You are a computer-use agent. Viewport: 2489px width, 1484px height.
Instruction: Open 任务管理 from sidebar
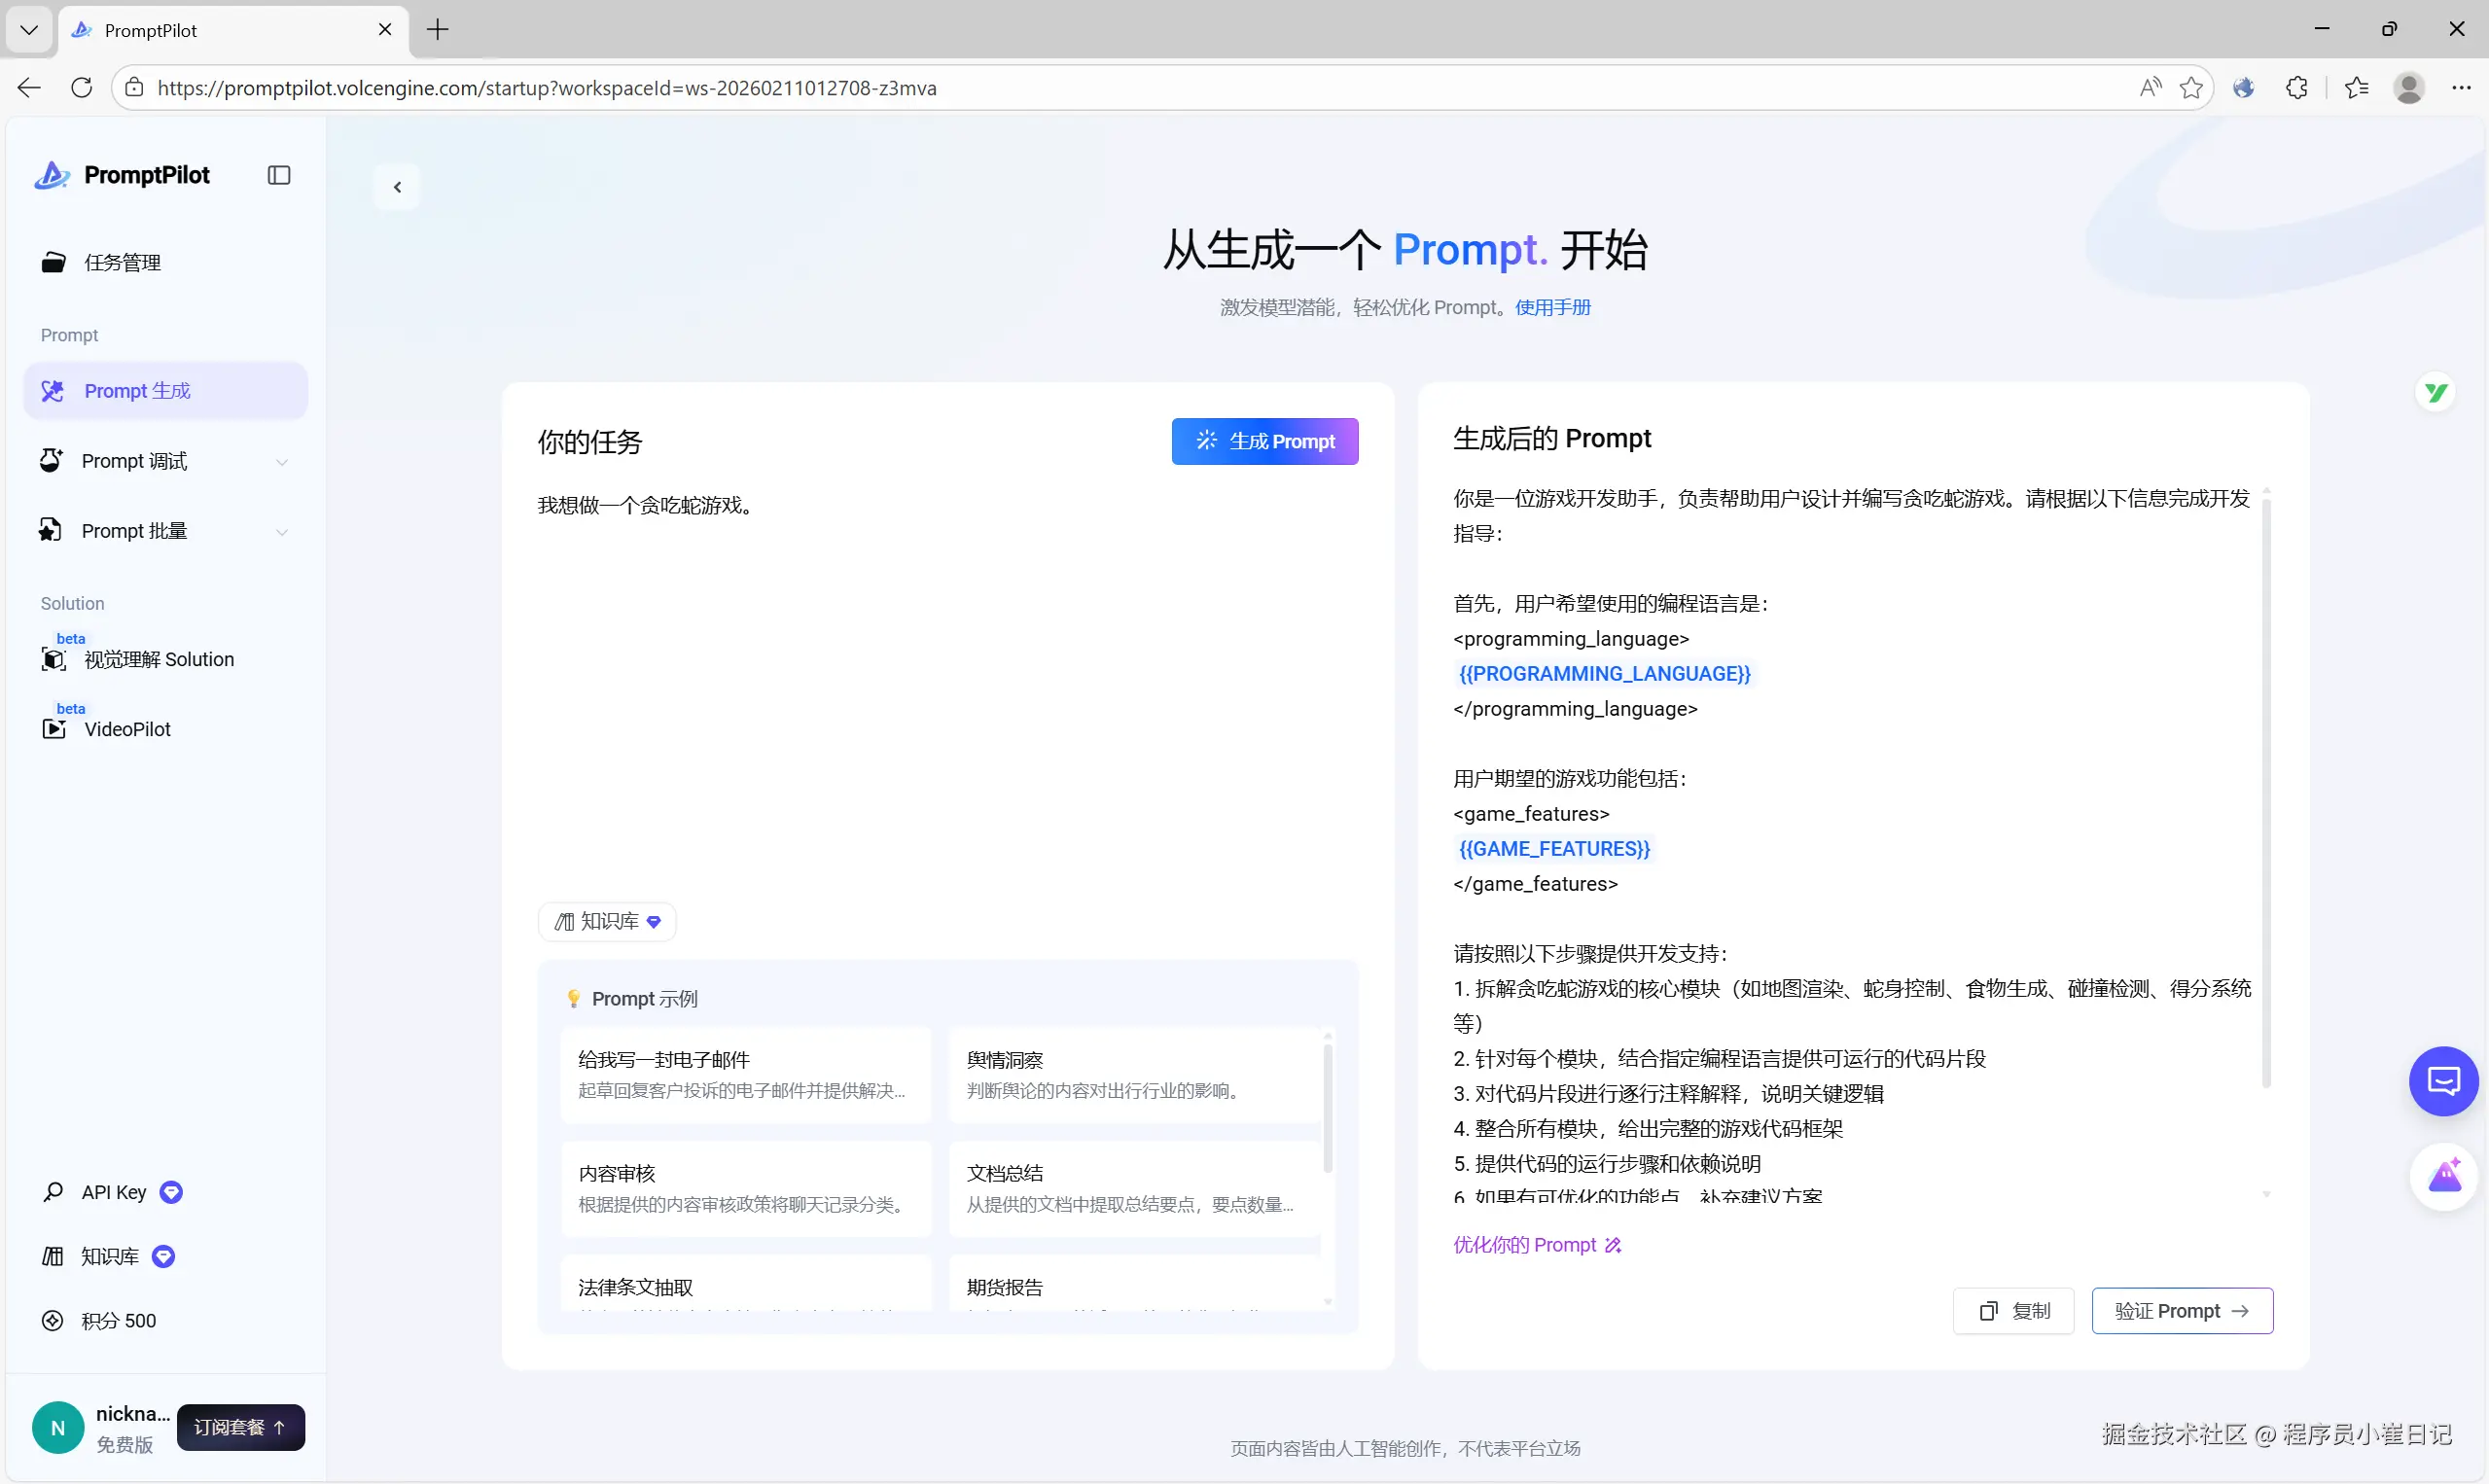click(x=122, y=262)
